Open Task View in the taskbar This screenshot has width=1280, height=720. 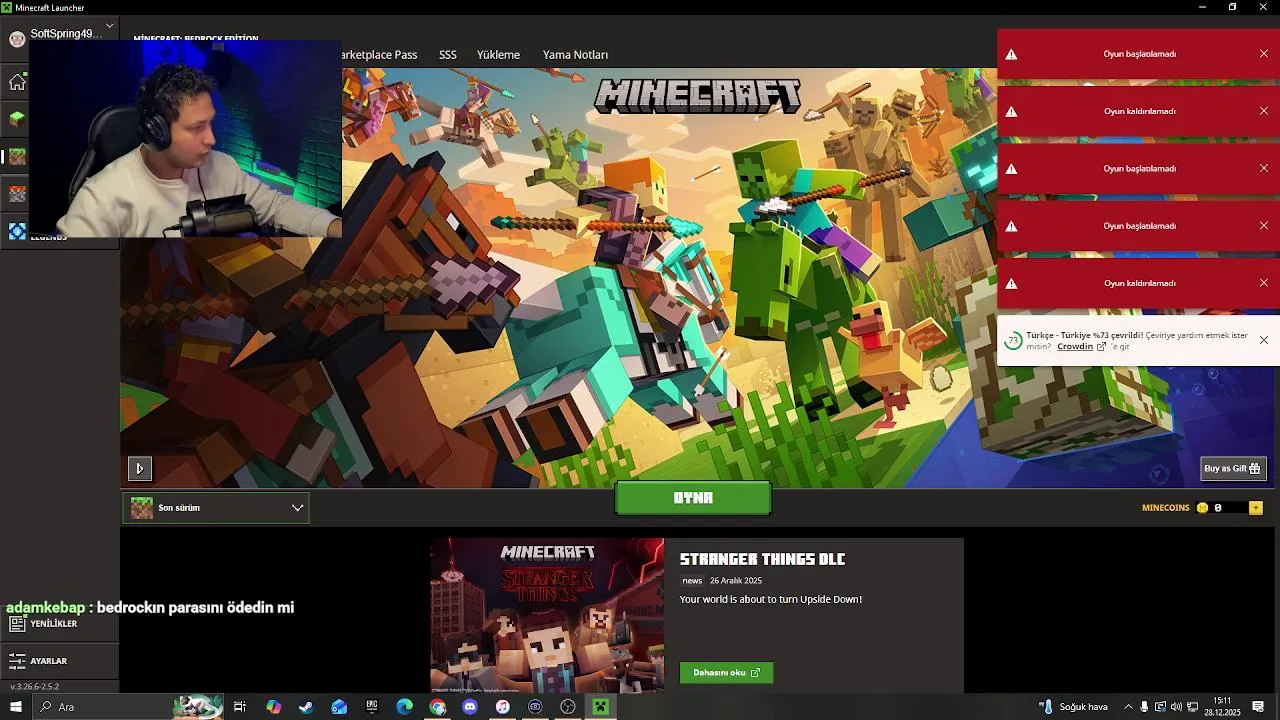coord(240,707)
